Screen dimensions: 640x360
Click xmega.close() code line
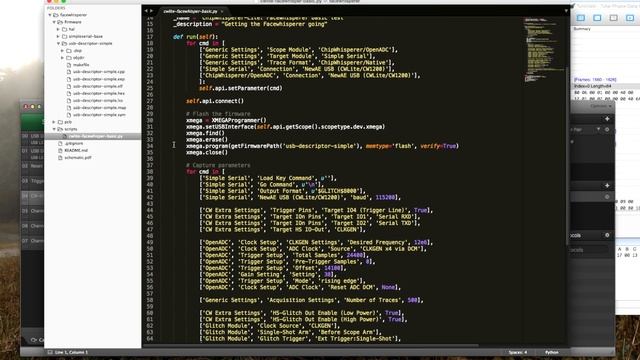[207, 153]
